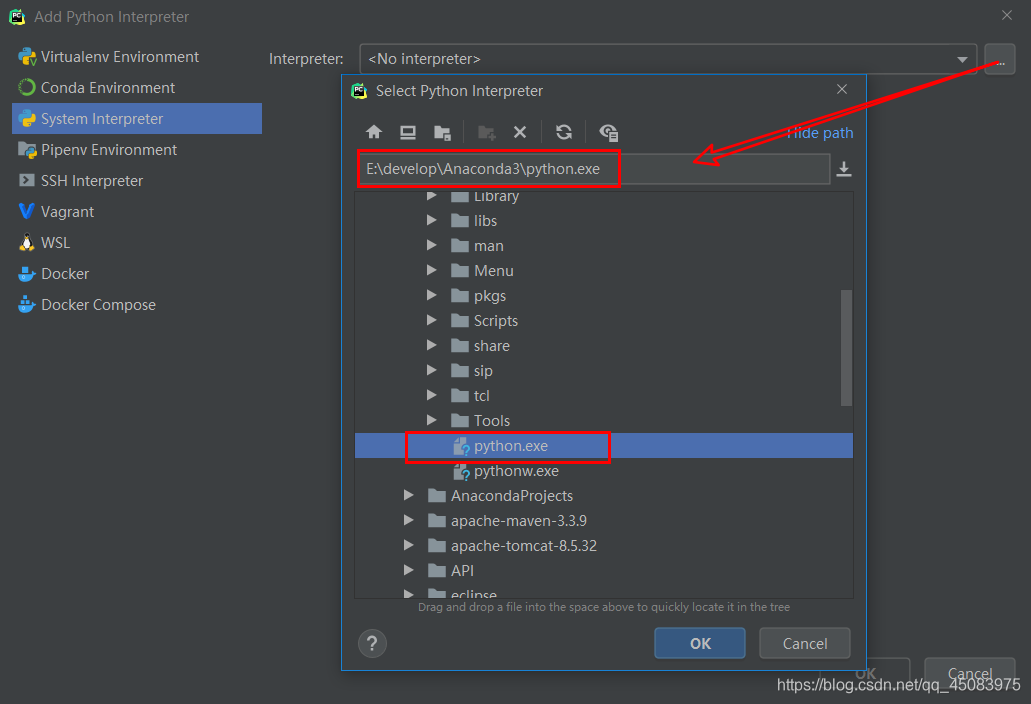
Task: Confirm with OK in Select Python Interpreter
Action: [700, 643]
